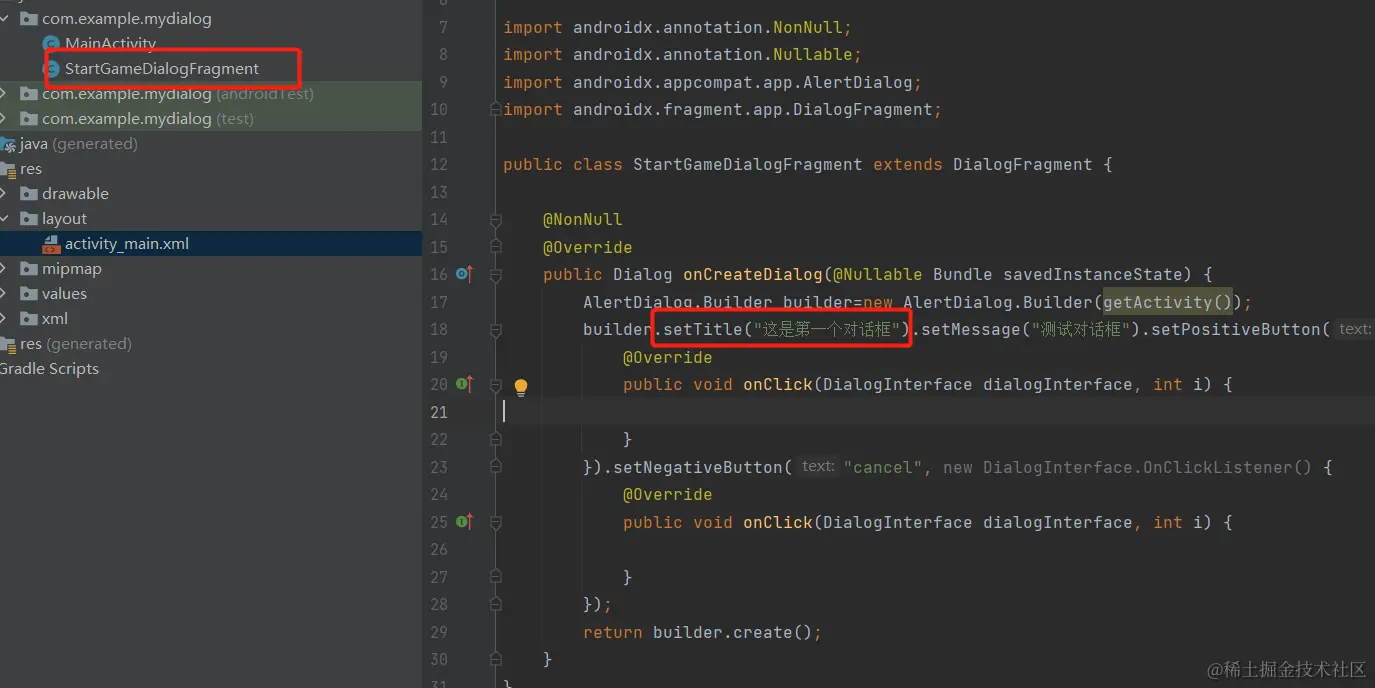The image size is (1375, 688).
Task: Click the "测试对话框" message string
Action: coord(1082,329)
